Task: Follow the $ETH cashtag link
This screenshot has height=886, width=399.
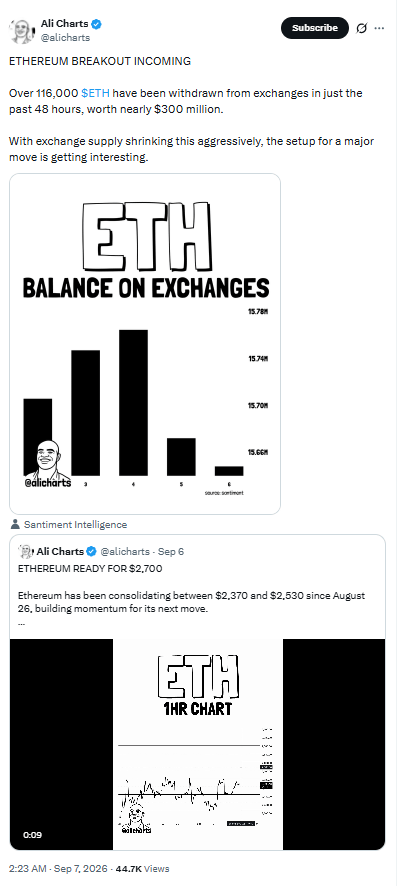Action: tap(96, 93)
